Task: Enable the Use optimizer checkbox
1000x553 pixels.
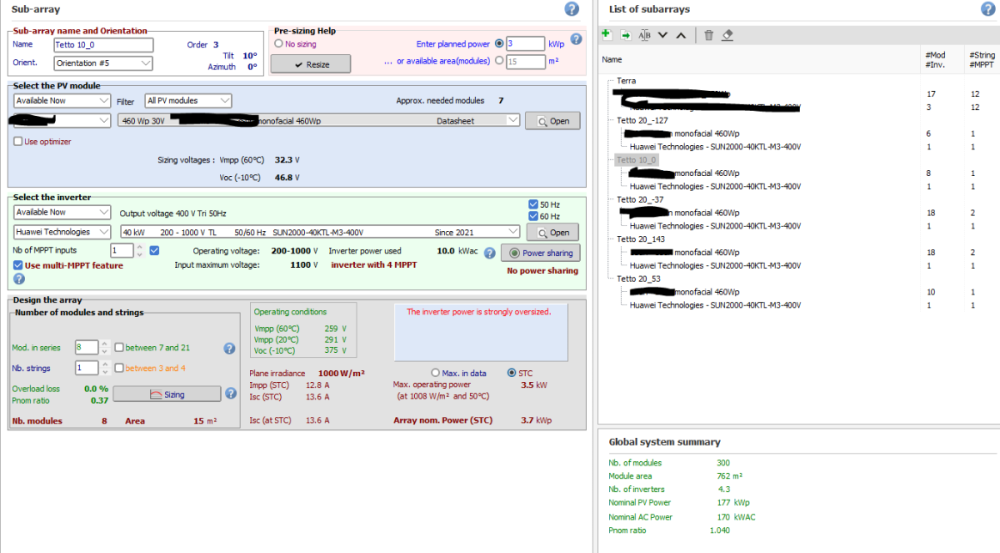Action: click(18, 142)
